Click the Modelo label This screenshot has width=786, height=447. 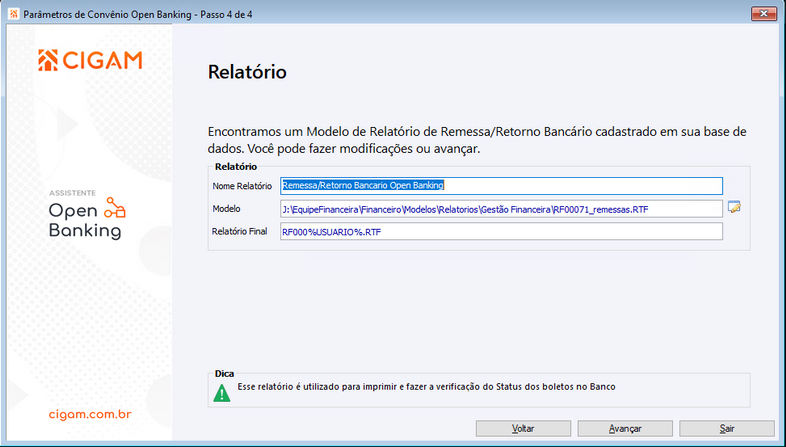point(227,208)
